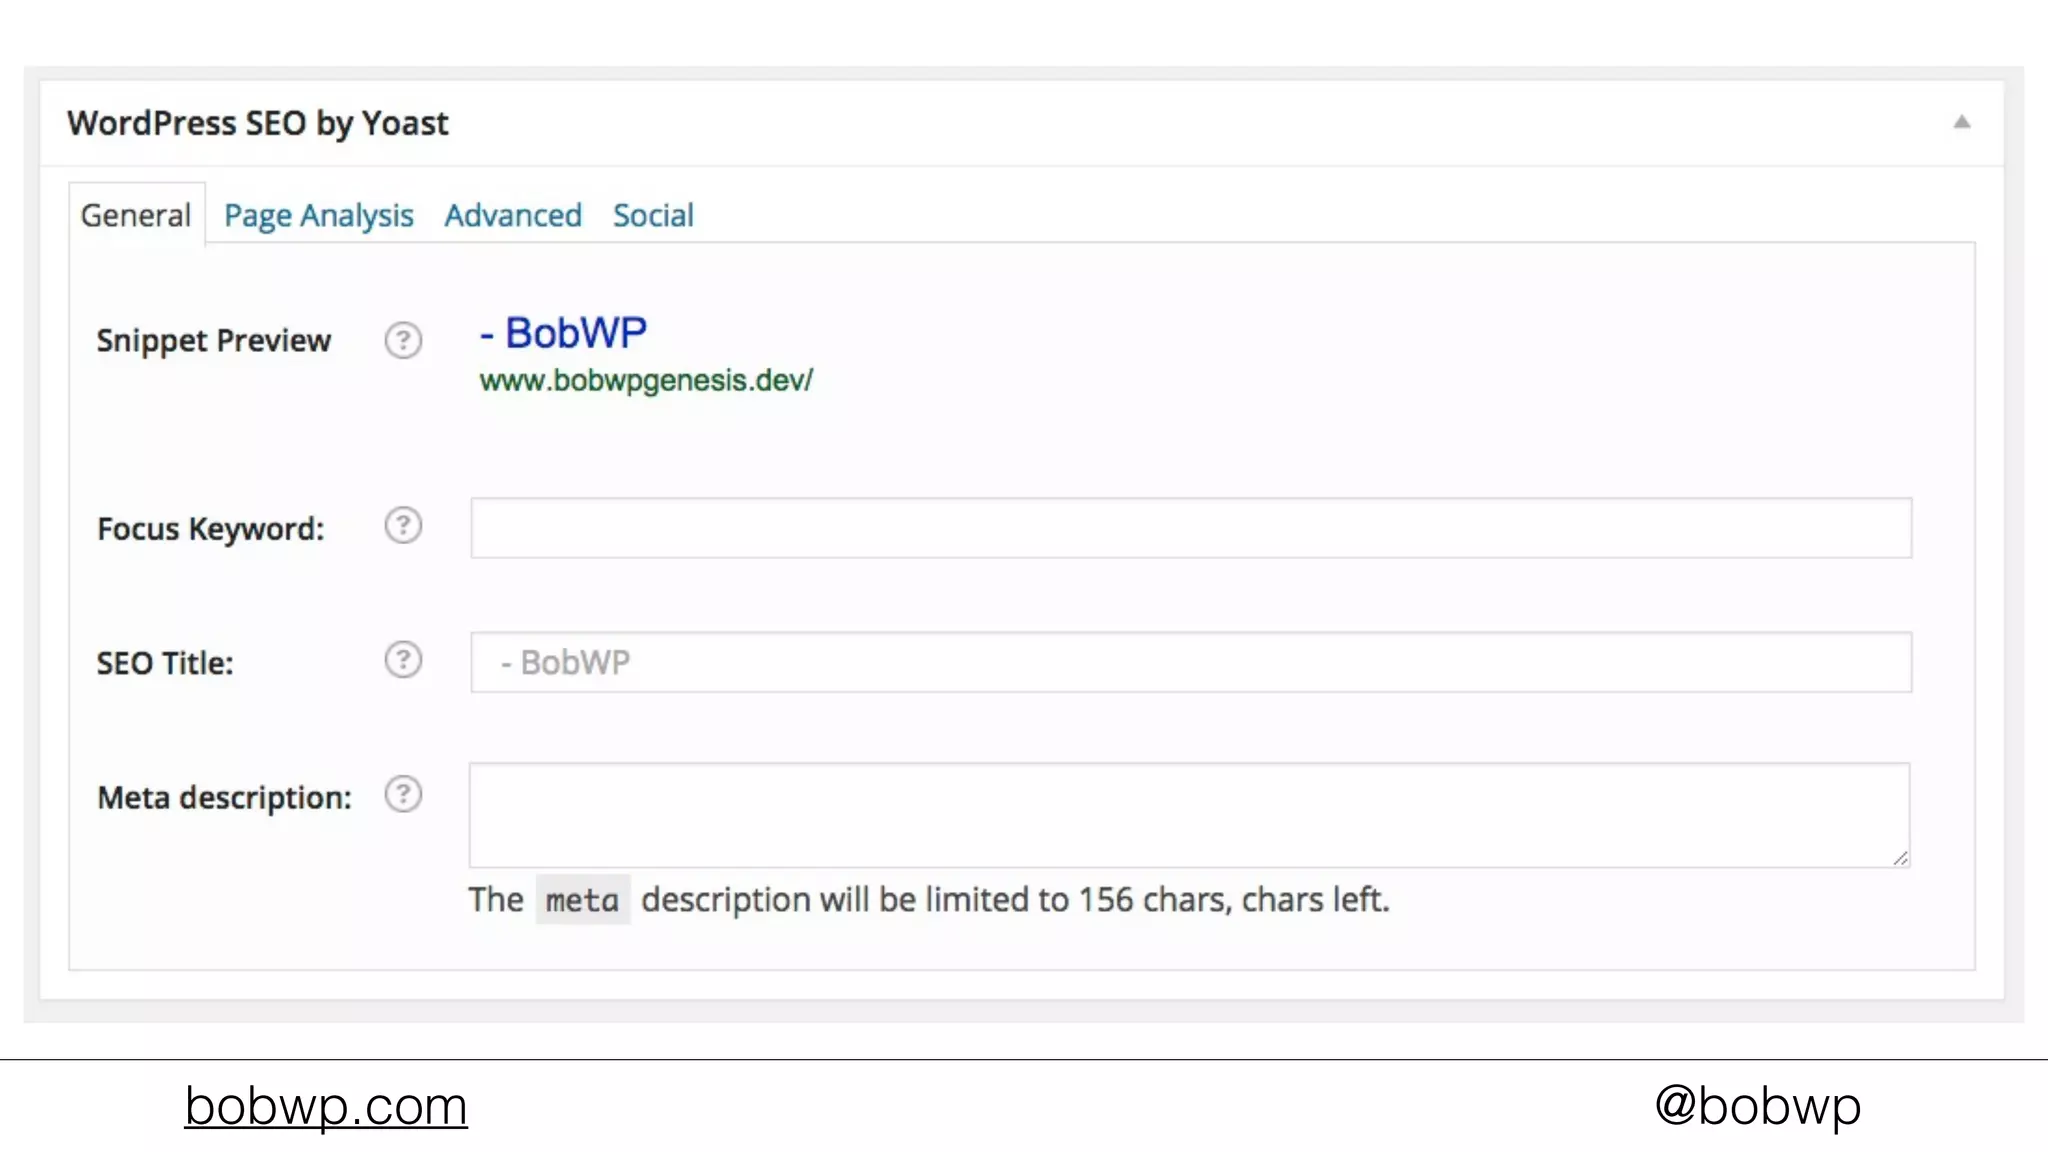Switch to the Social tab

point(653,215)
